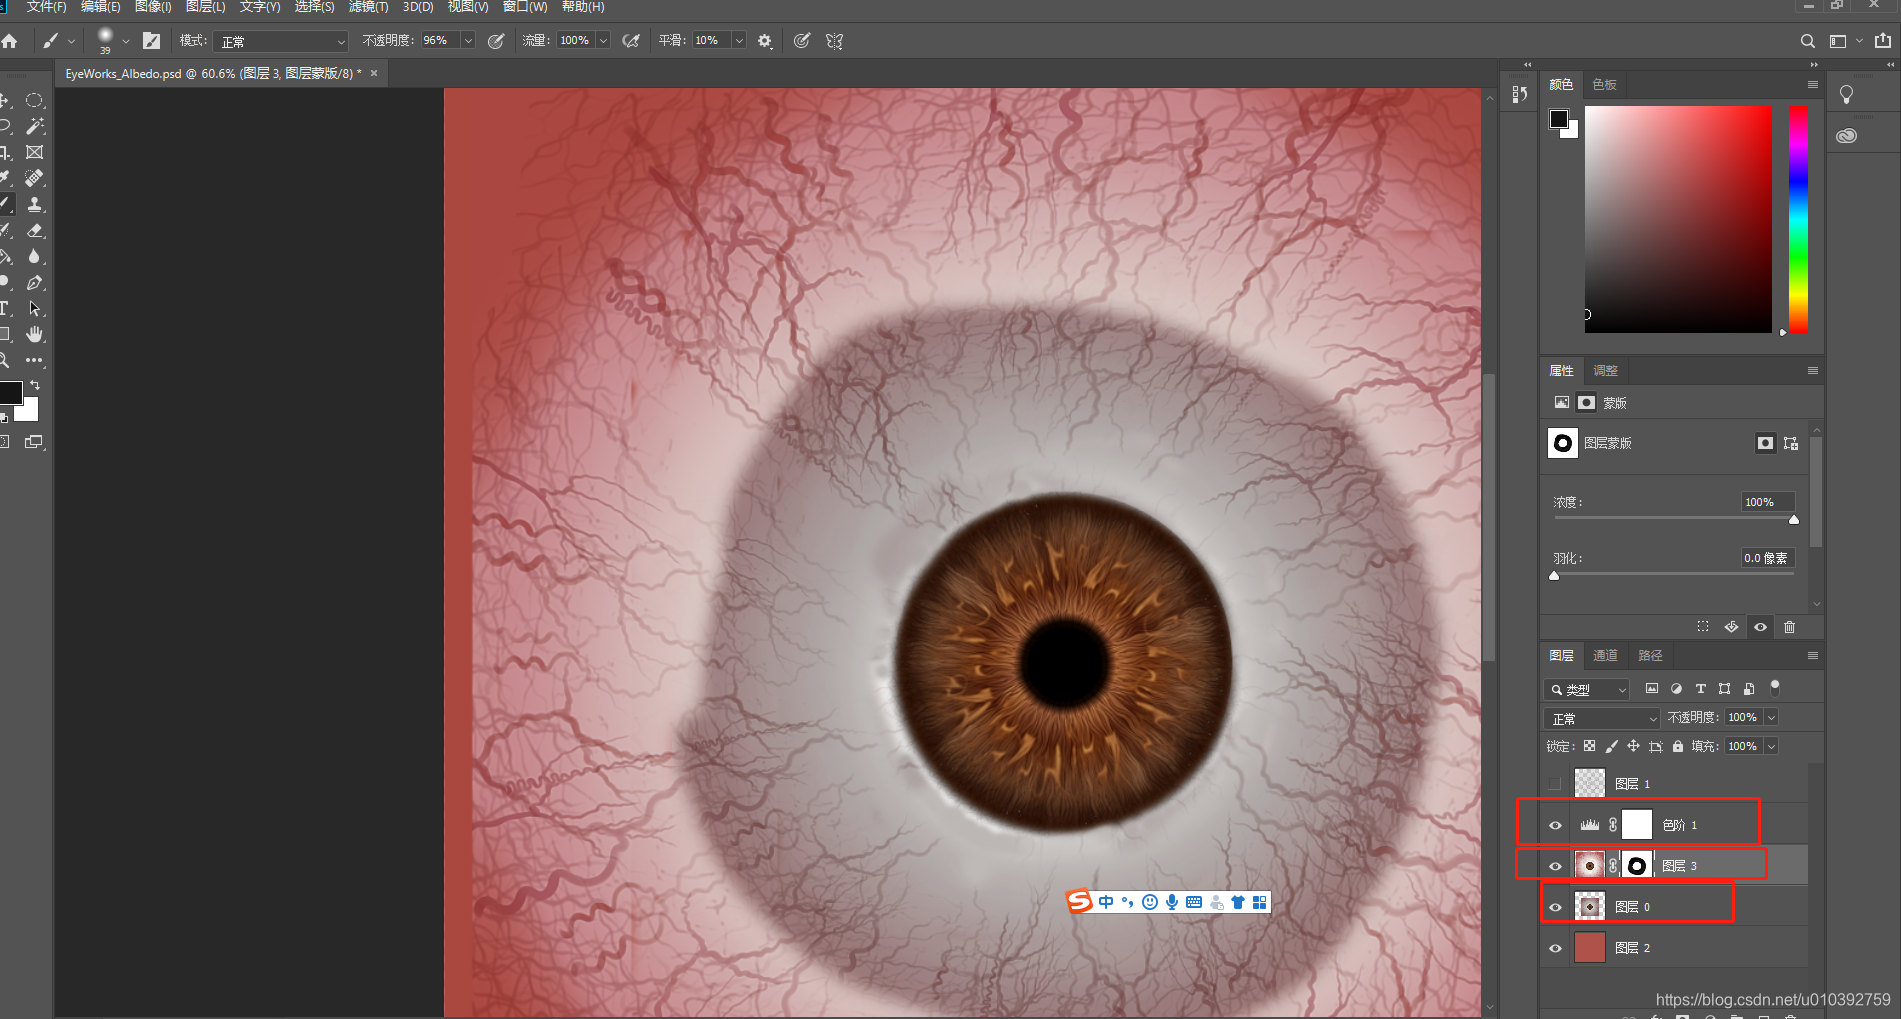Select the Hand tool

pos(34,334)
